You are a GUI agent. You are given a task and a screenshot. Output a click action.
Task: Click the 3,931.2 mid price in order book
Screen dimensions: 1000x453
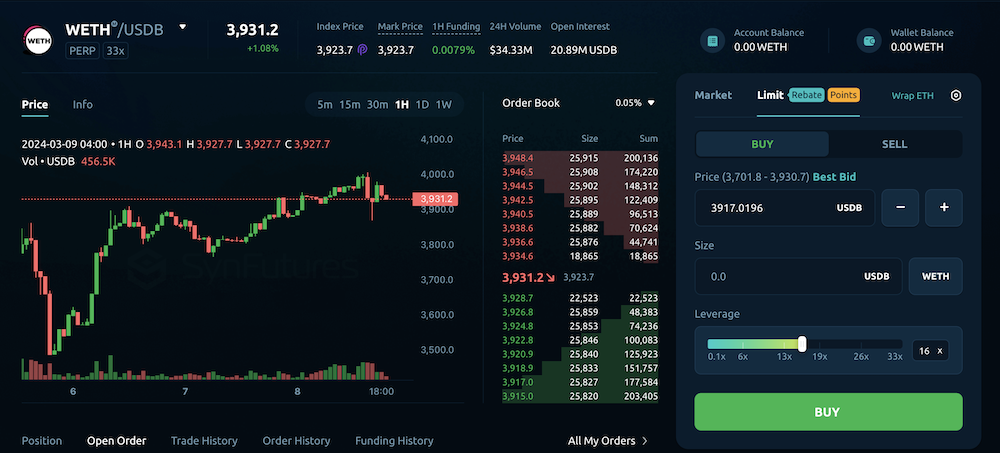point(522,278)
